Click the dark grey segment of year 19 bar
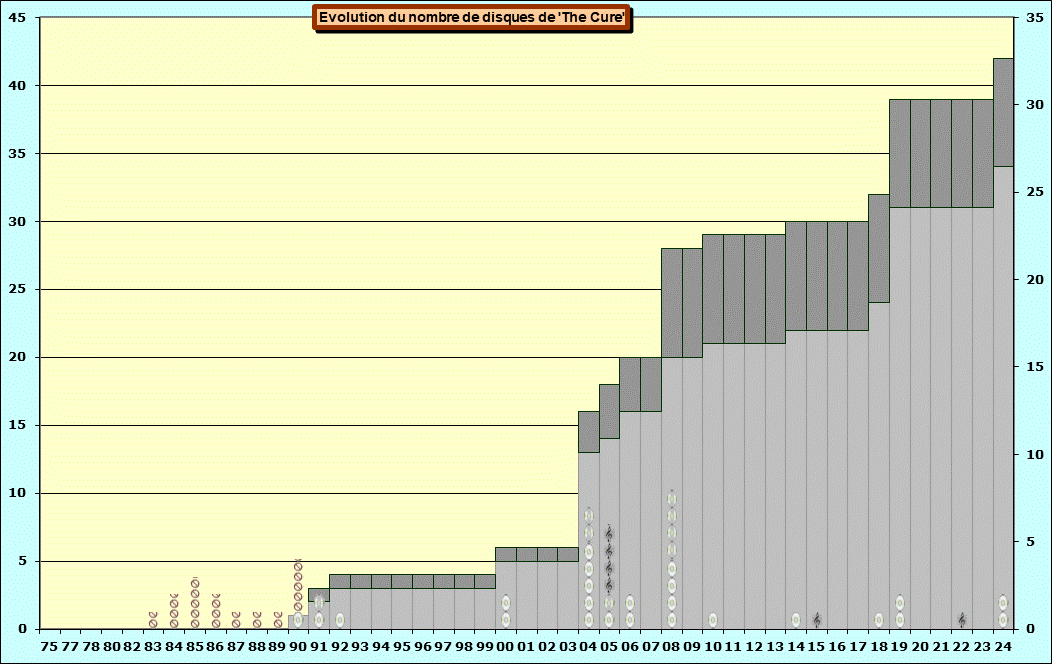Screen dimensions: 1052x664 (900, 153)
